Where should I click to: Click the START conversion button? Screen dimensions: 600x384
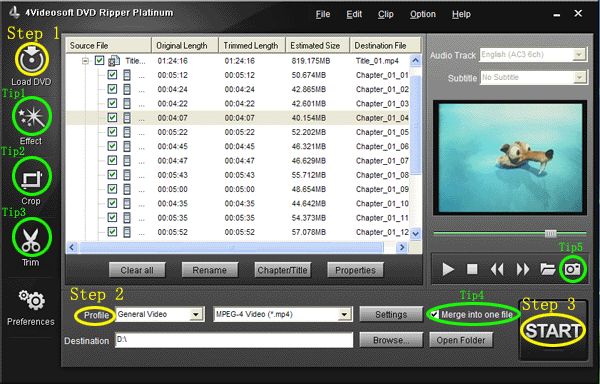click(x=553, y=330)
